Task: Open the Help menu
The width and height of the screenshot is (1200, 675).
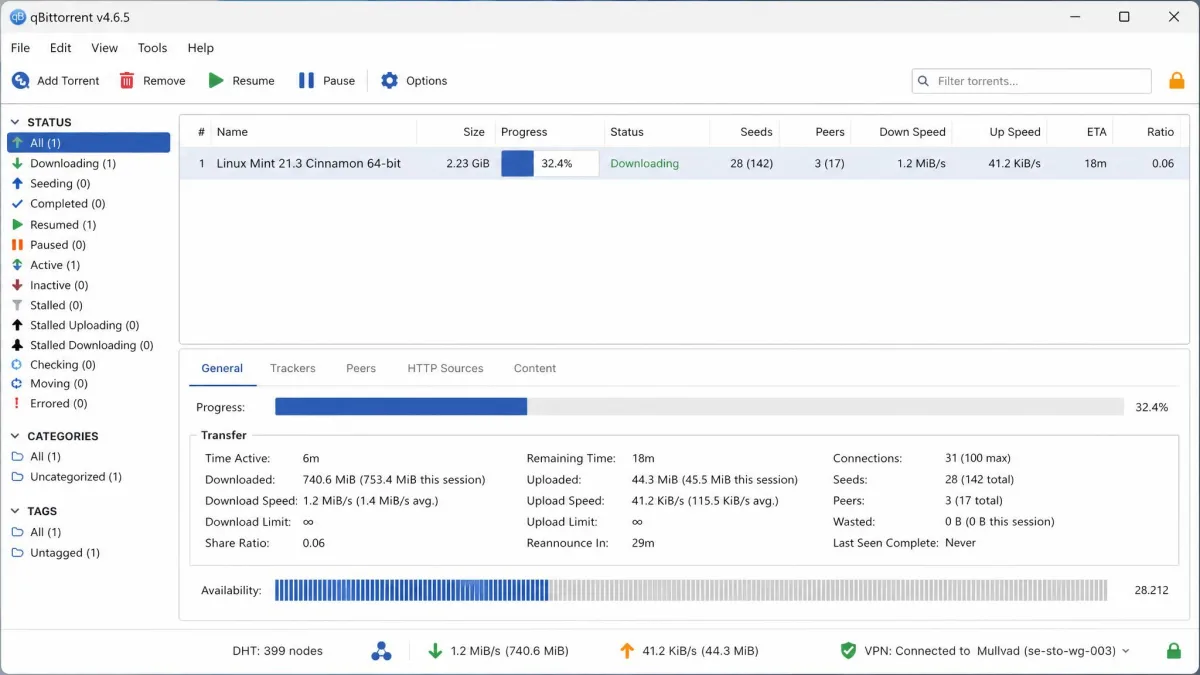Action: coord(200,48)
